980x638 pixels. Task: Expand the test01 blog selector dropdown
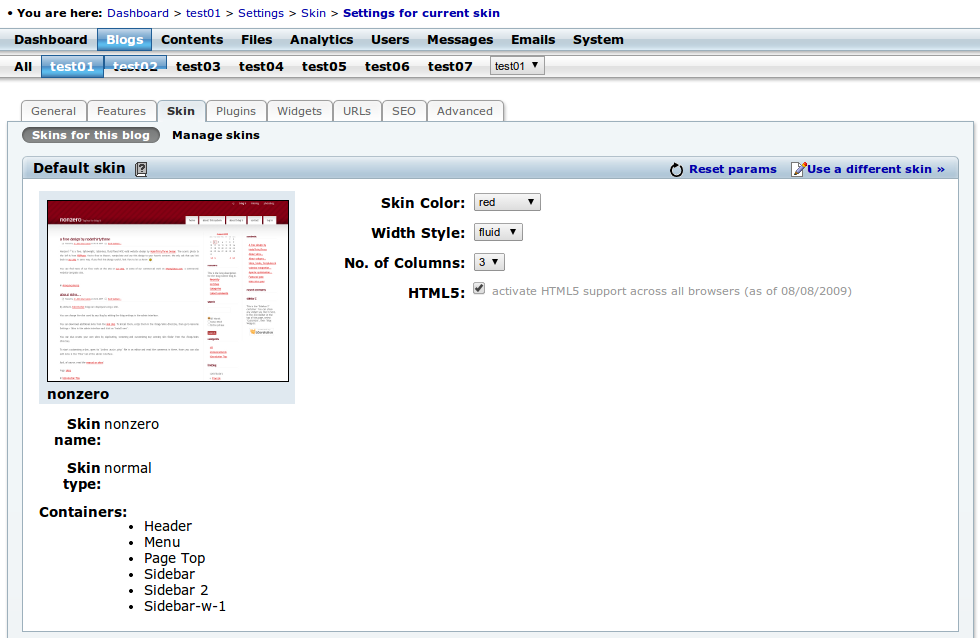(517, 66)
